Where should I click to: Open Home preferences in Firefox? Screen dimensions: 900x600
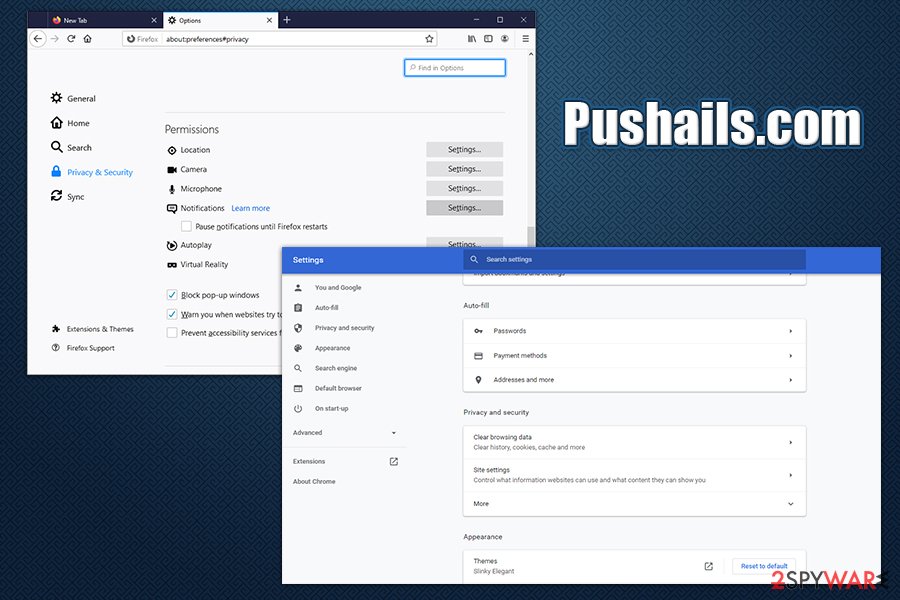(x=70, y=123)
